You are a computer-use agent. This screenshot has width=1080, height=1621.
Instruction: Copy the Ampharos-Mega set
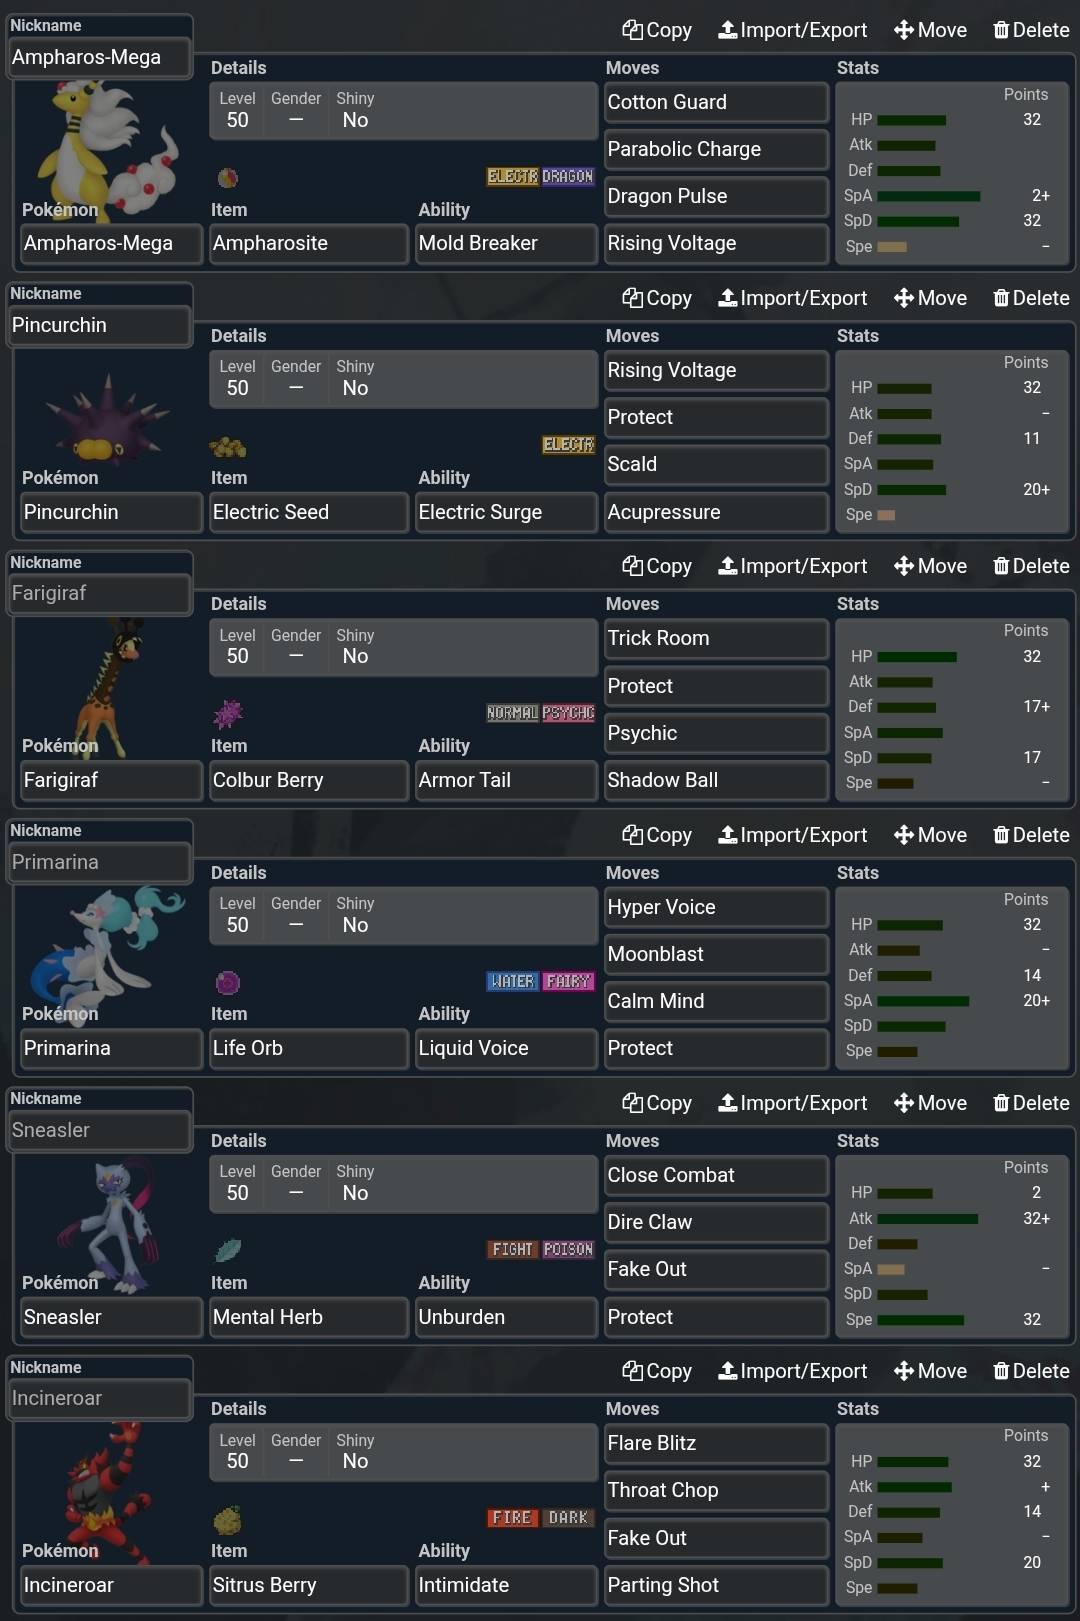[657, 30]
